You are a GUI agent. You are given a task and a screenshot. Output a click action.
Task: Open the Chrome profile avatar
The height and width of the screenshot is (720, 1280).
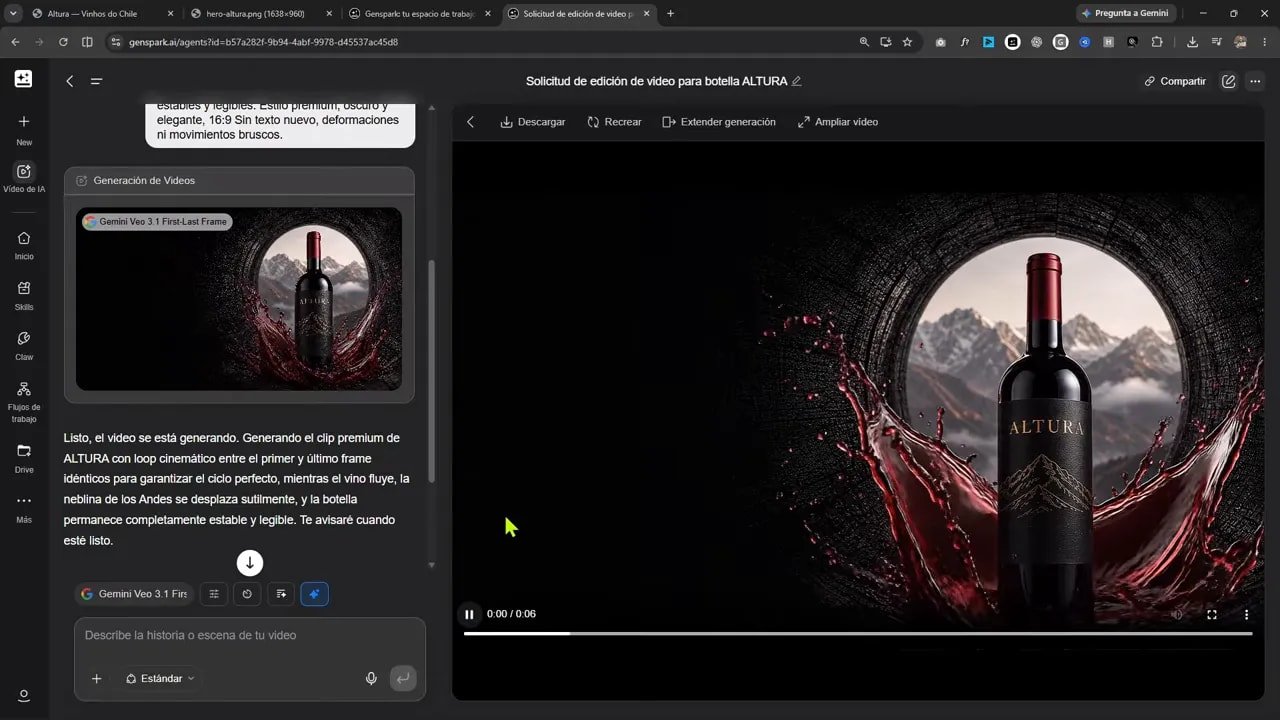(1241, 42)
